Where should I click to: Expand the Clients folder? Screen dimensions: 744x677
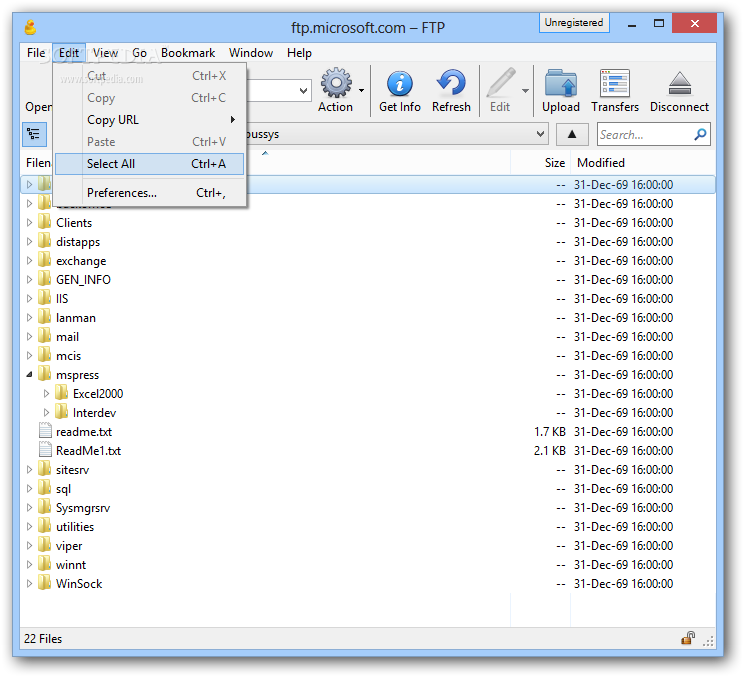coord(29,222)
